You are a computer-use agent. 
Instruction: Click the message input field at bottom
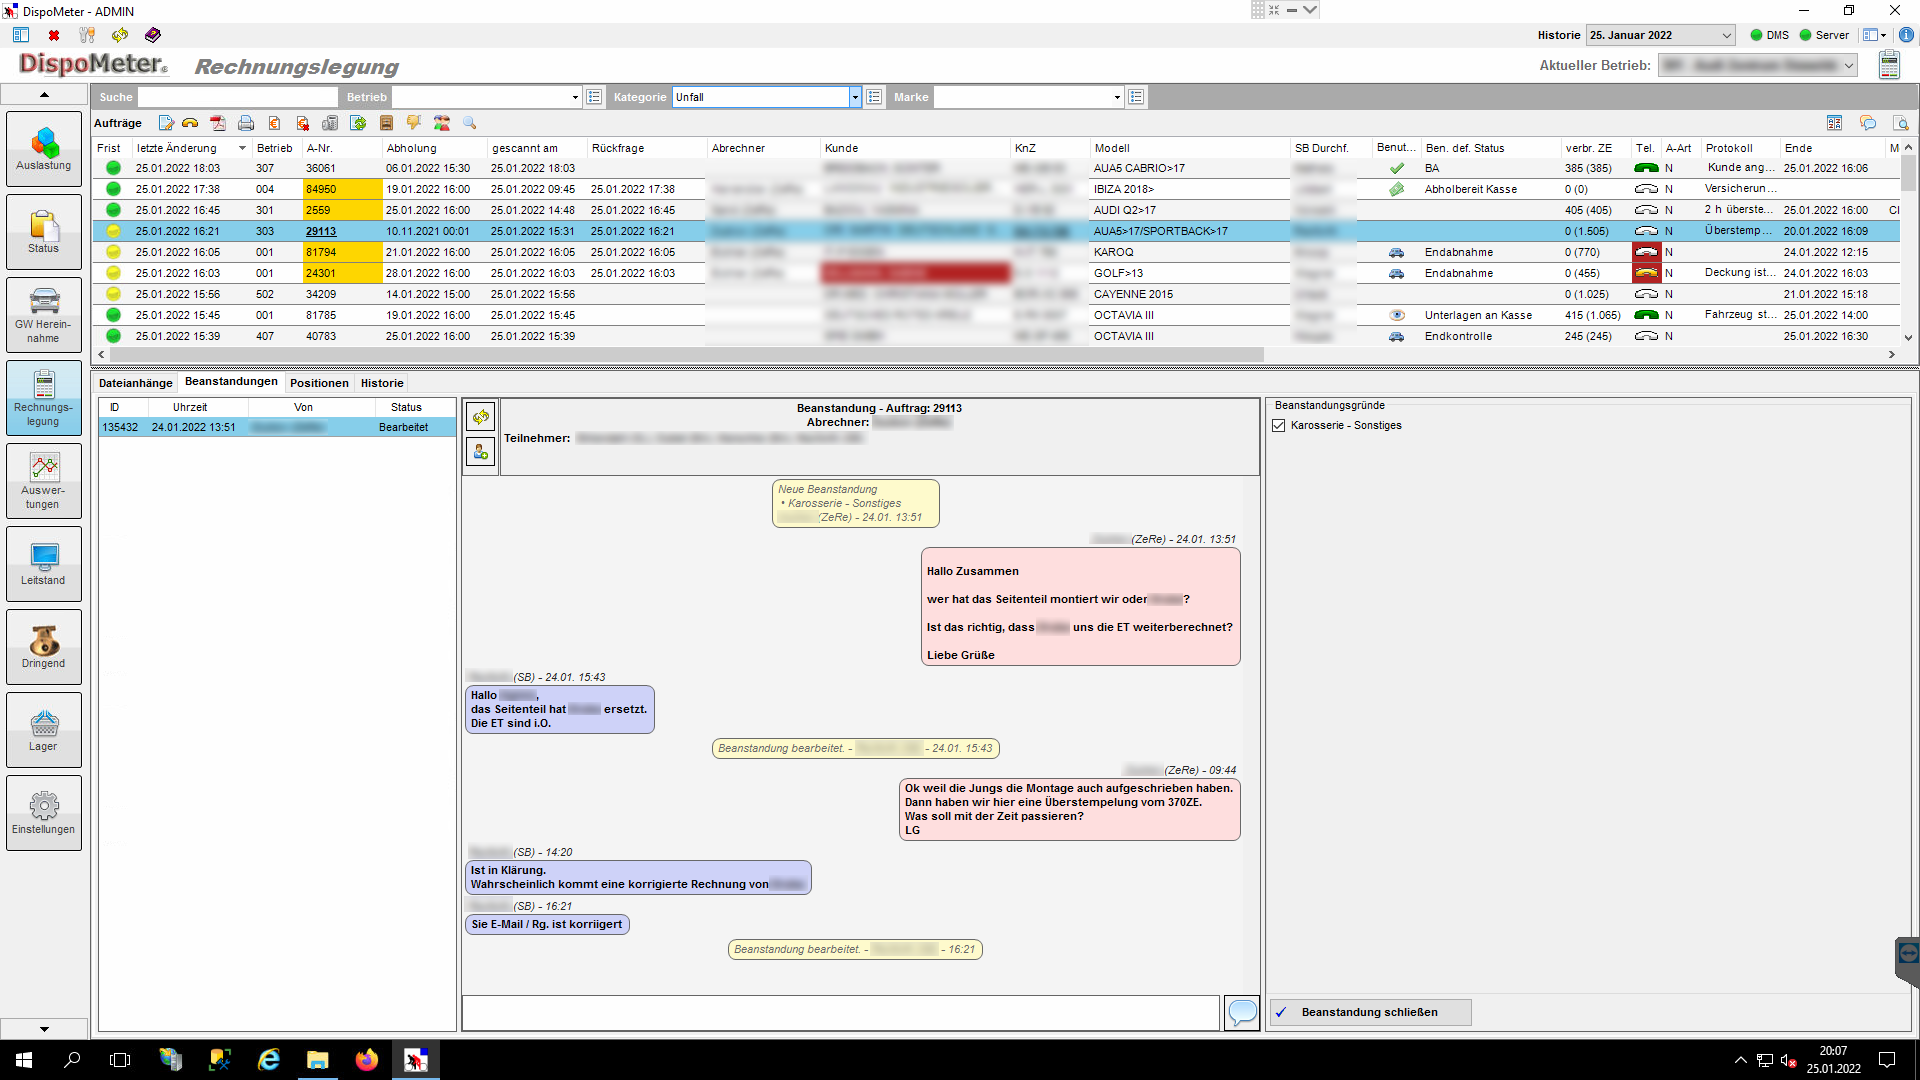click(840, 1012)
